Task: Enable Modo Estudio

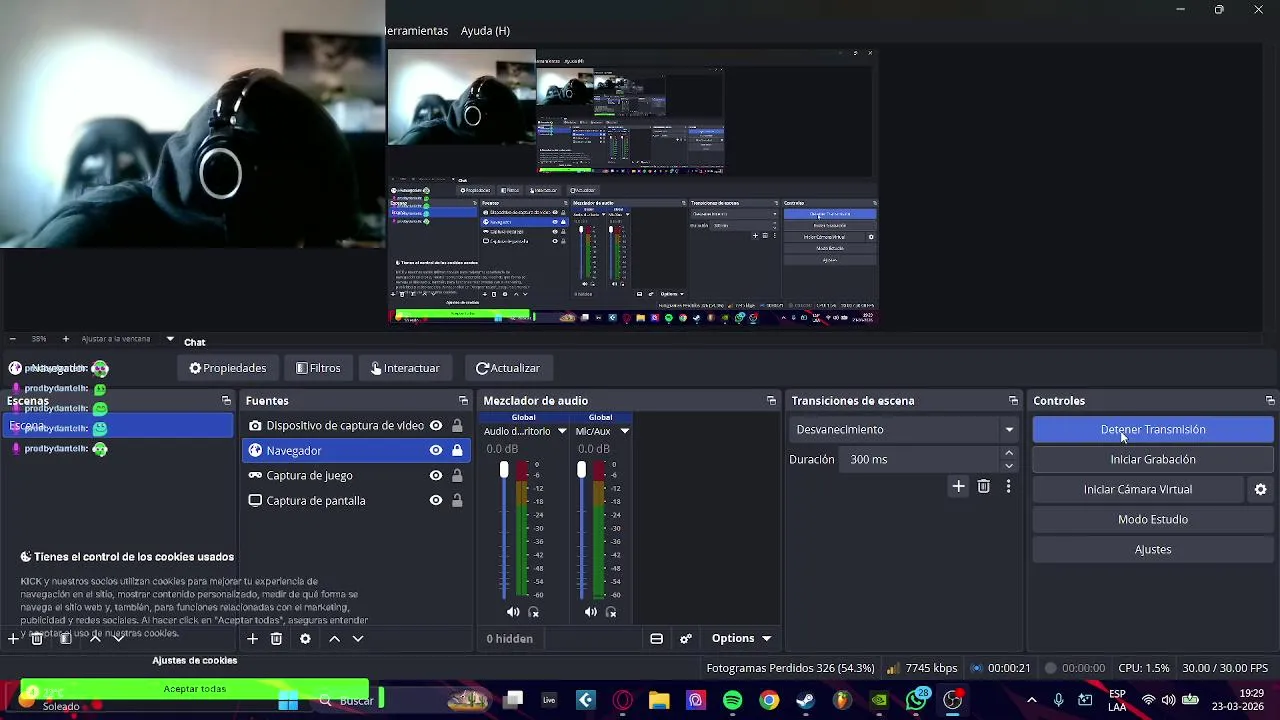Action: click(1153, 519)
